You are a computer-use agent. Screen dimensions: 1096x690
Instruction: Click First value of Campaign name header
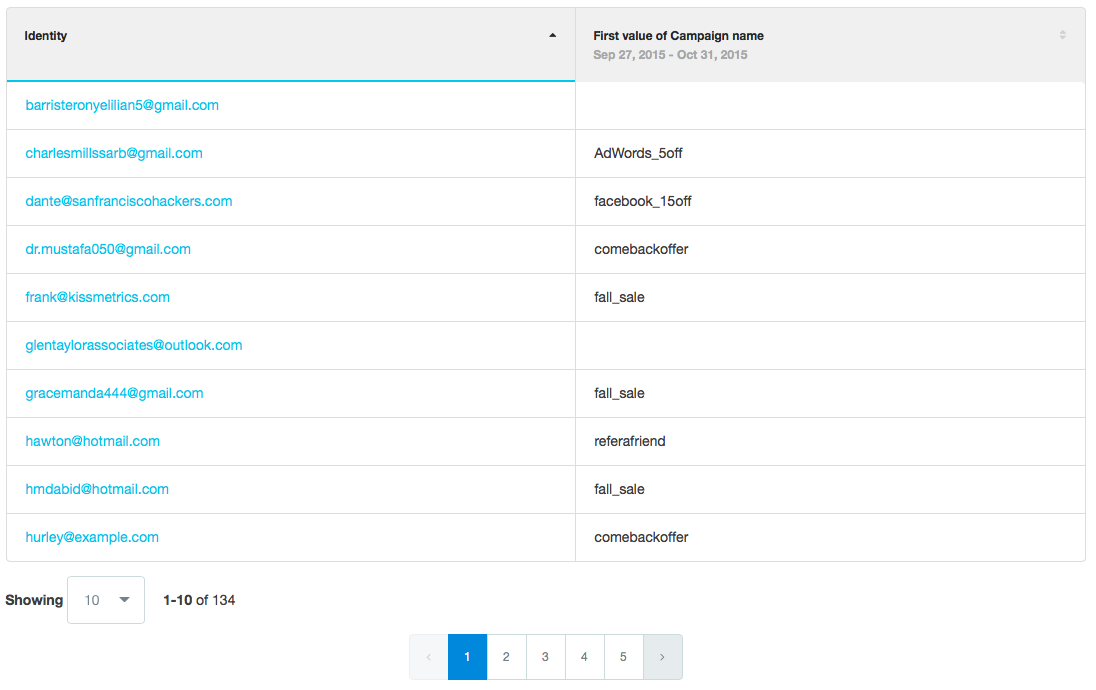(x=679, y=36)
